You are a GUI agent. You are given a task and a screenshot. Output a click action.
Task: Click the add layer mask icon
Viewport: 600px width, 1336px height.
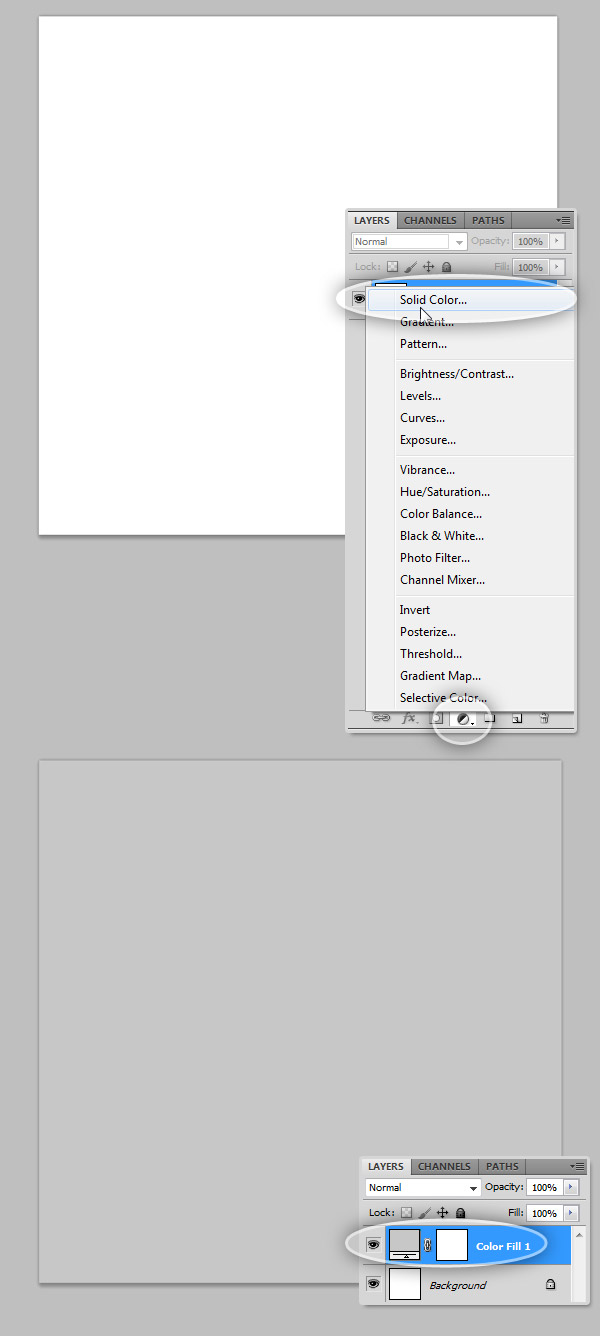tap(436, 718)
